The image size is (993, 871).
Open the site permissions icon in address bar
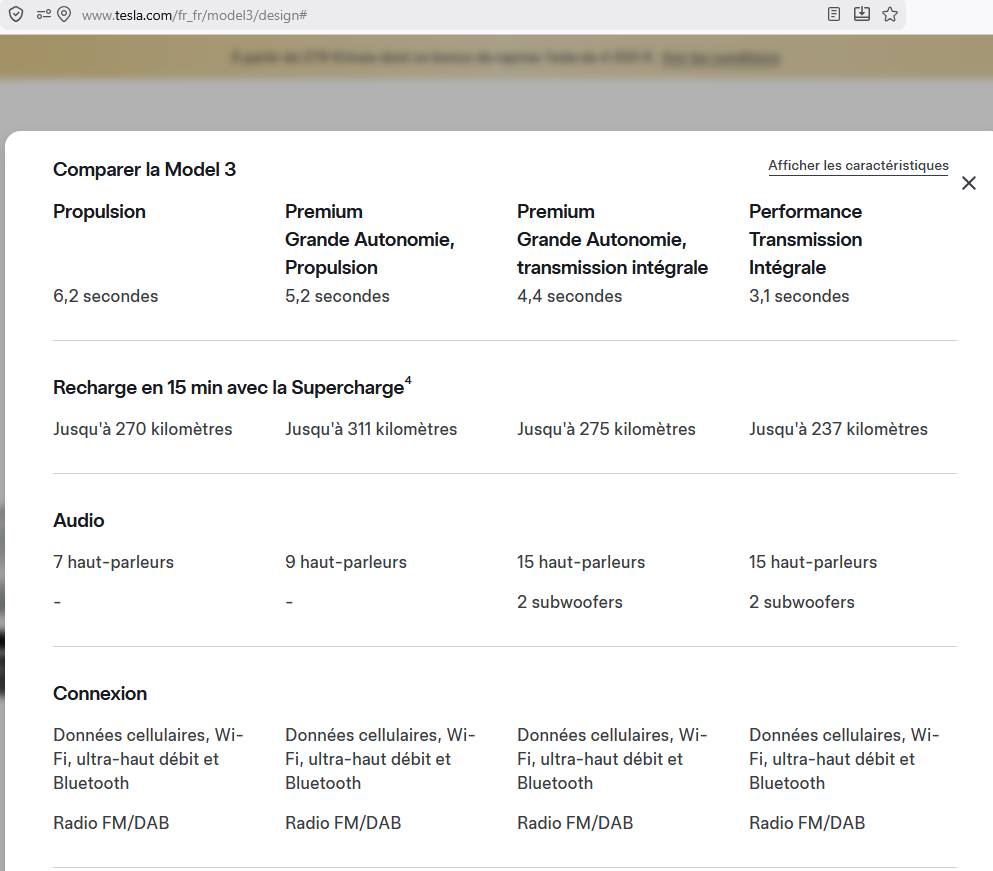pyautogui.click(x=44, y=14)
